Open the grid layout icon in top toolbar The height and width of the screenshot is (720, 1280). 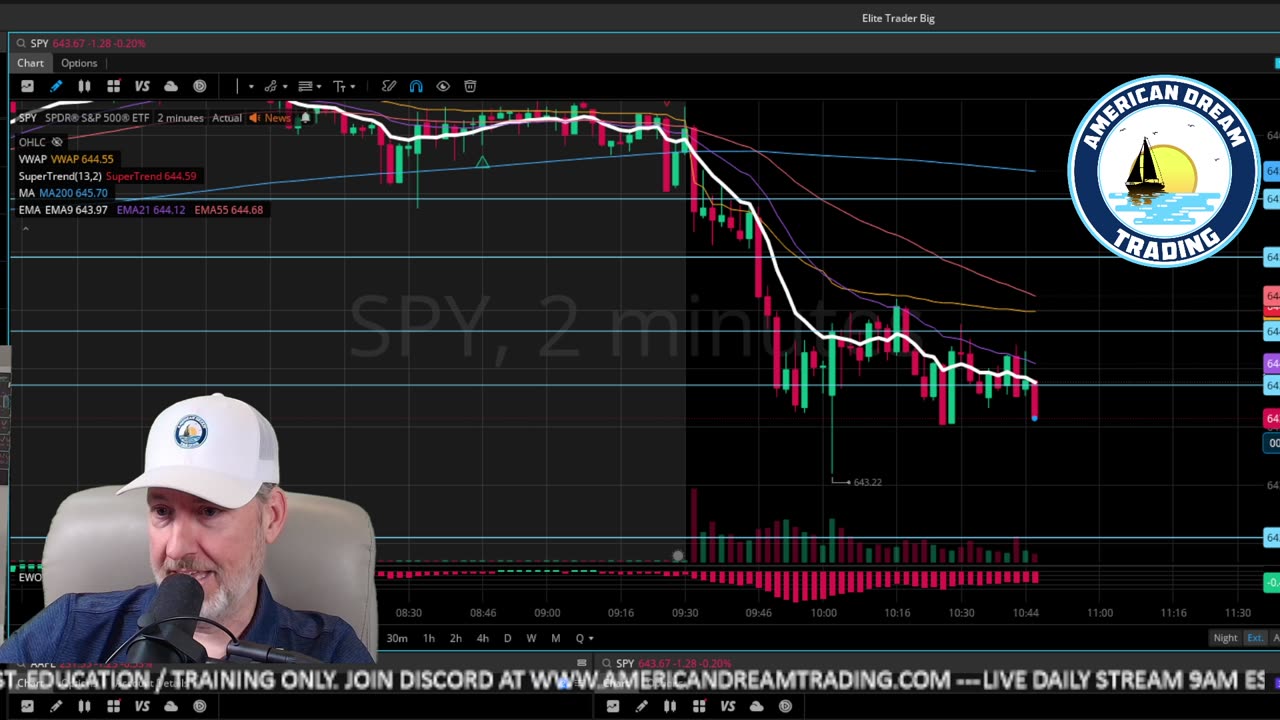tap(114, 86)
